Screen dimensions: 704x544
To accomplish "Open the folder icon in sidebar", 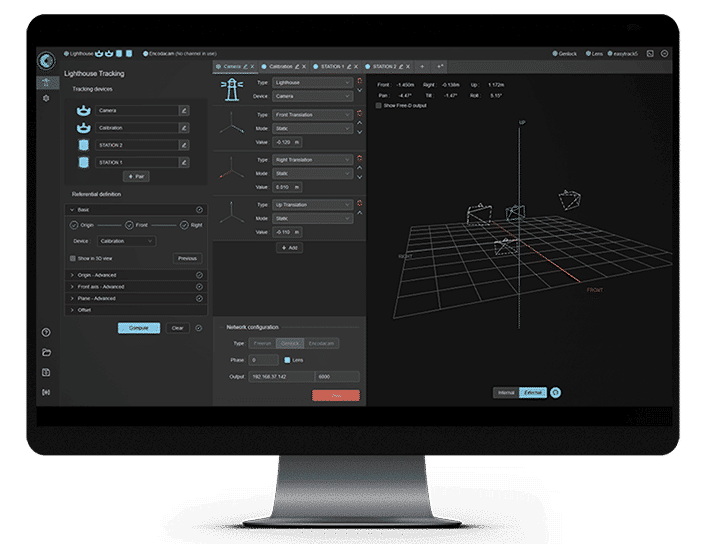I will (x=46, y=352).
